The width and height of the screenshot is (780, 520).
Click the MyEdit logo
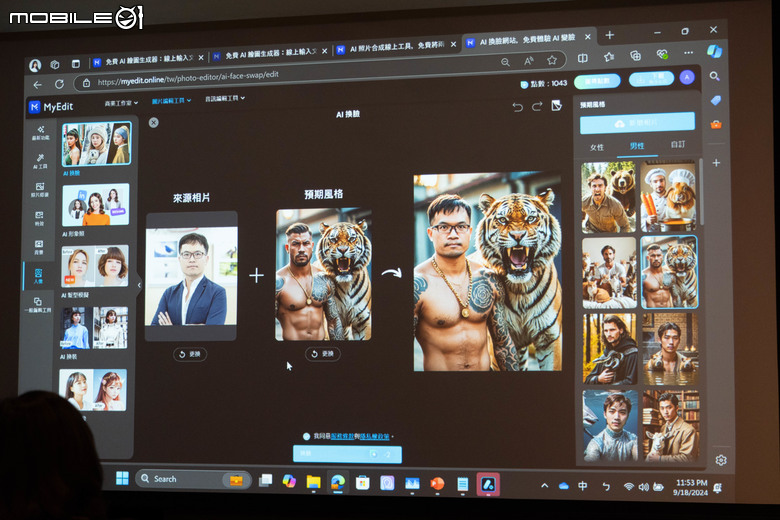click(x=51, y=107)
